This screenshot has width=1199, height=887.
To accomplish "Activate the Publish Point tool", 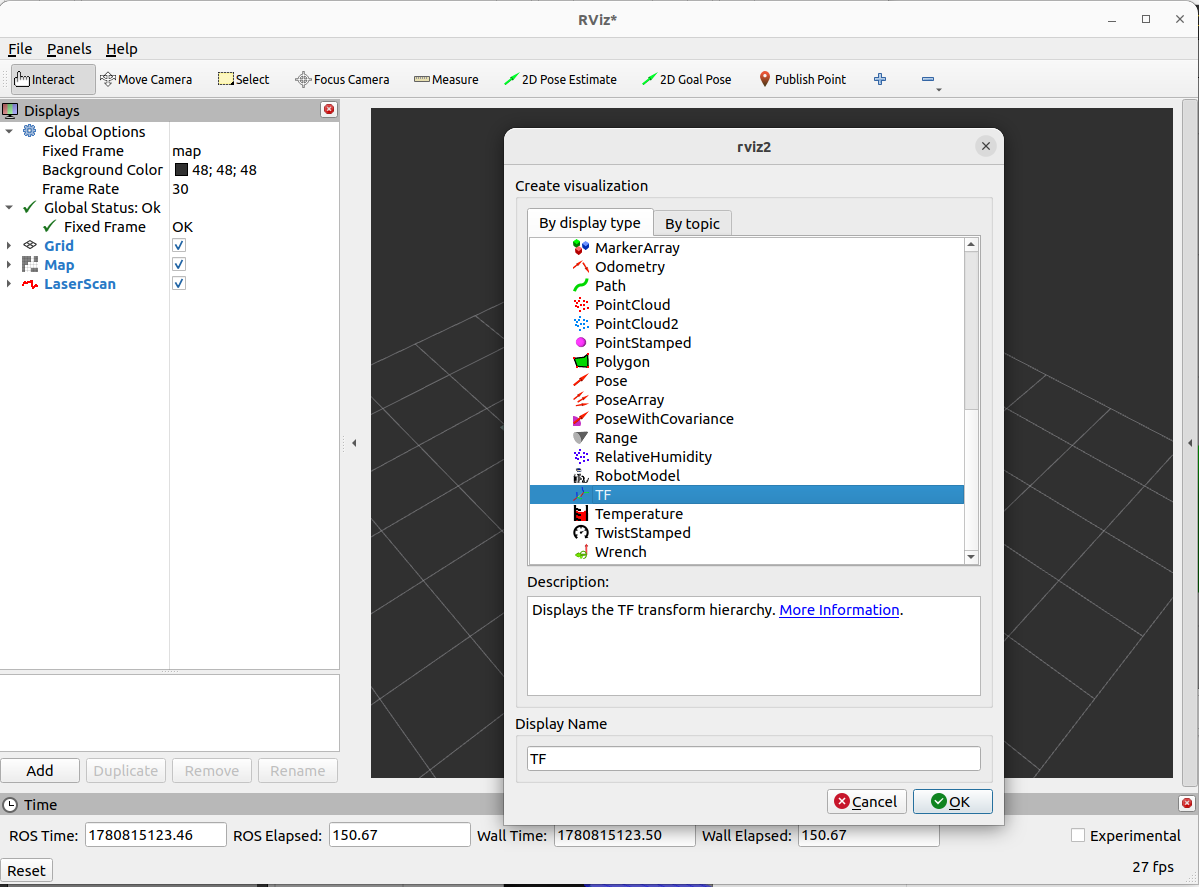I will [x=802, y=80].
